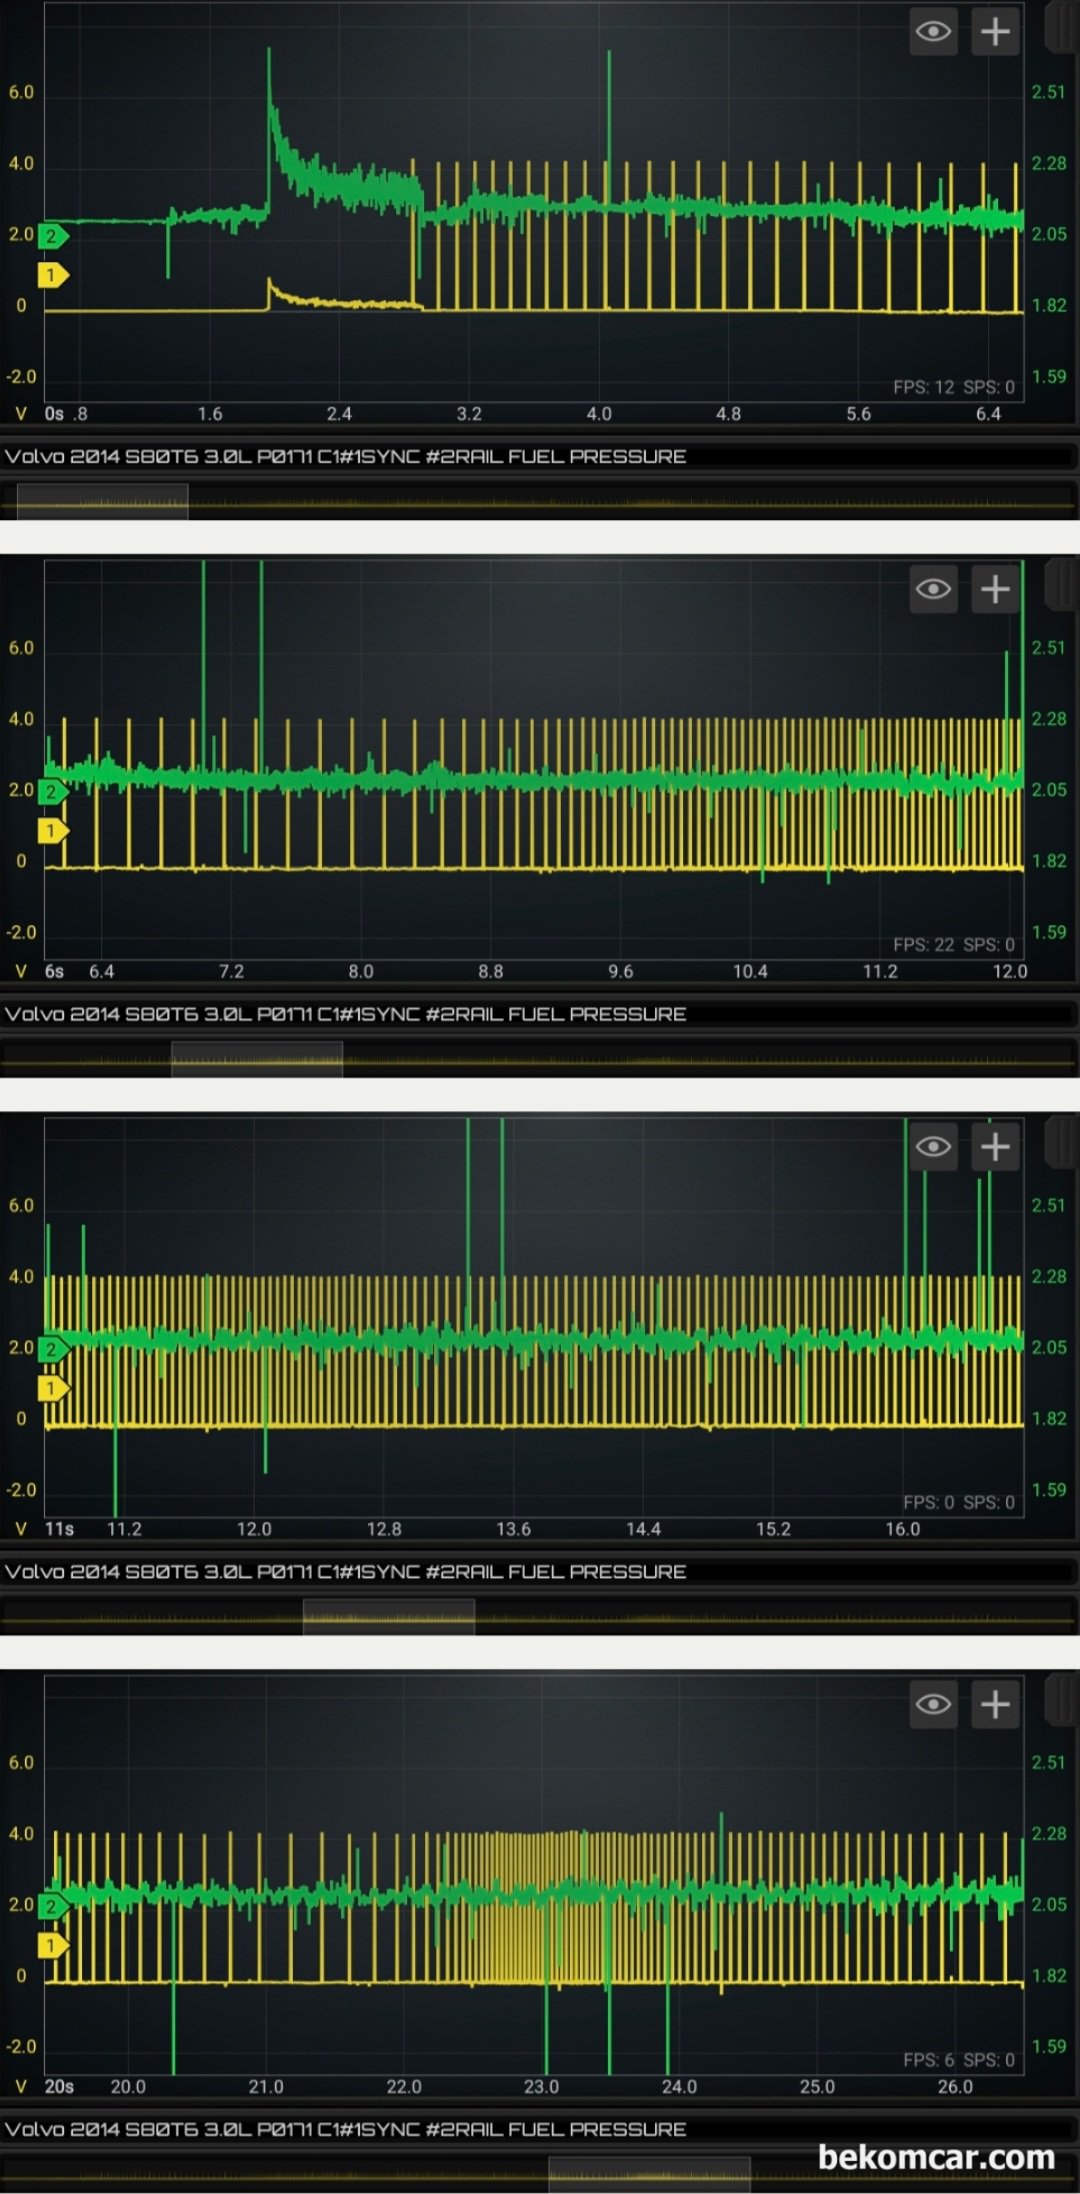
Task: Select yellow channel 1 marker in the 0s panel
Action: 53,275
